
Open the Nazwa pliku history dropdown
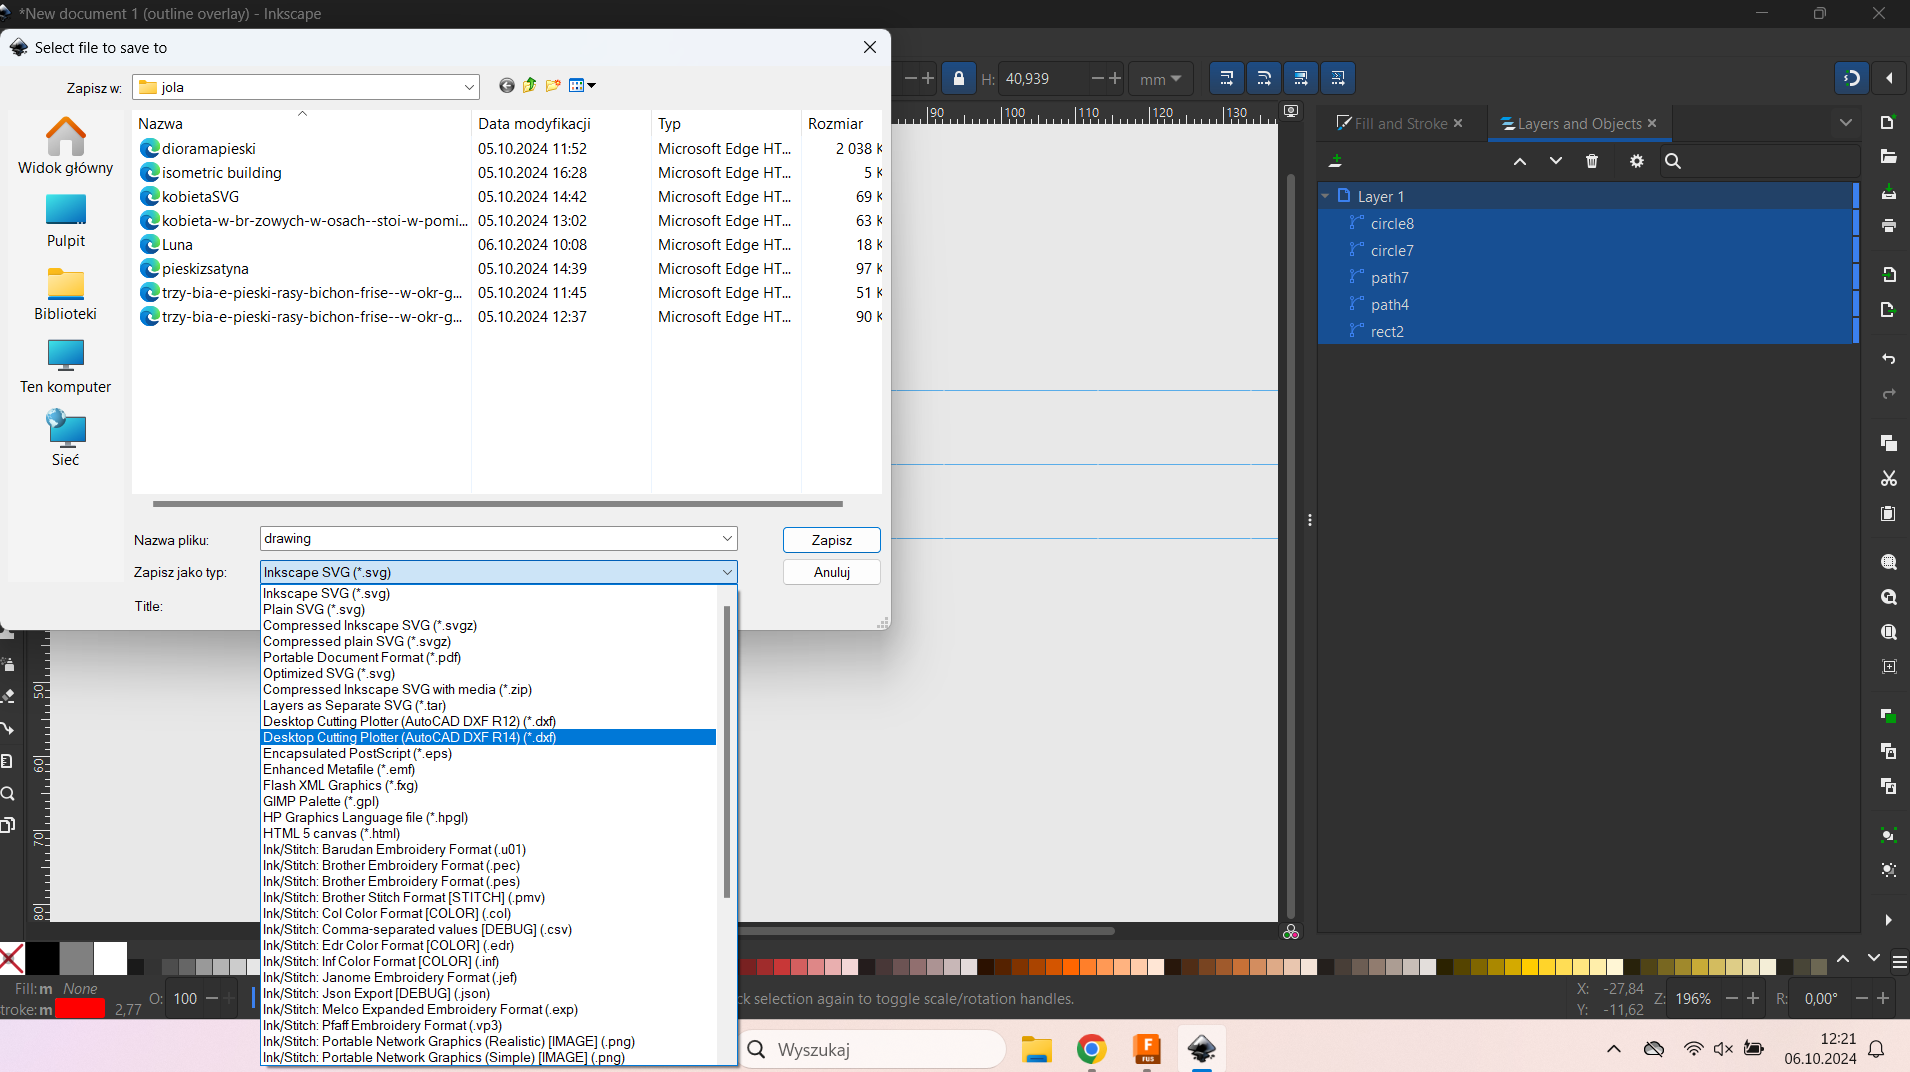click(x=727, y=539)
